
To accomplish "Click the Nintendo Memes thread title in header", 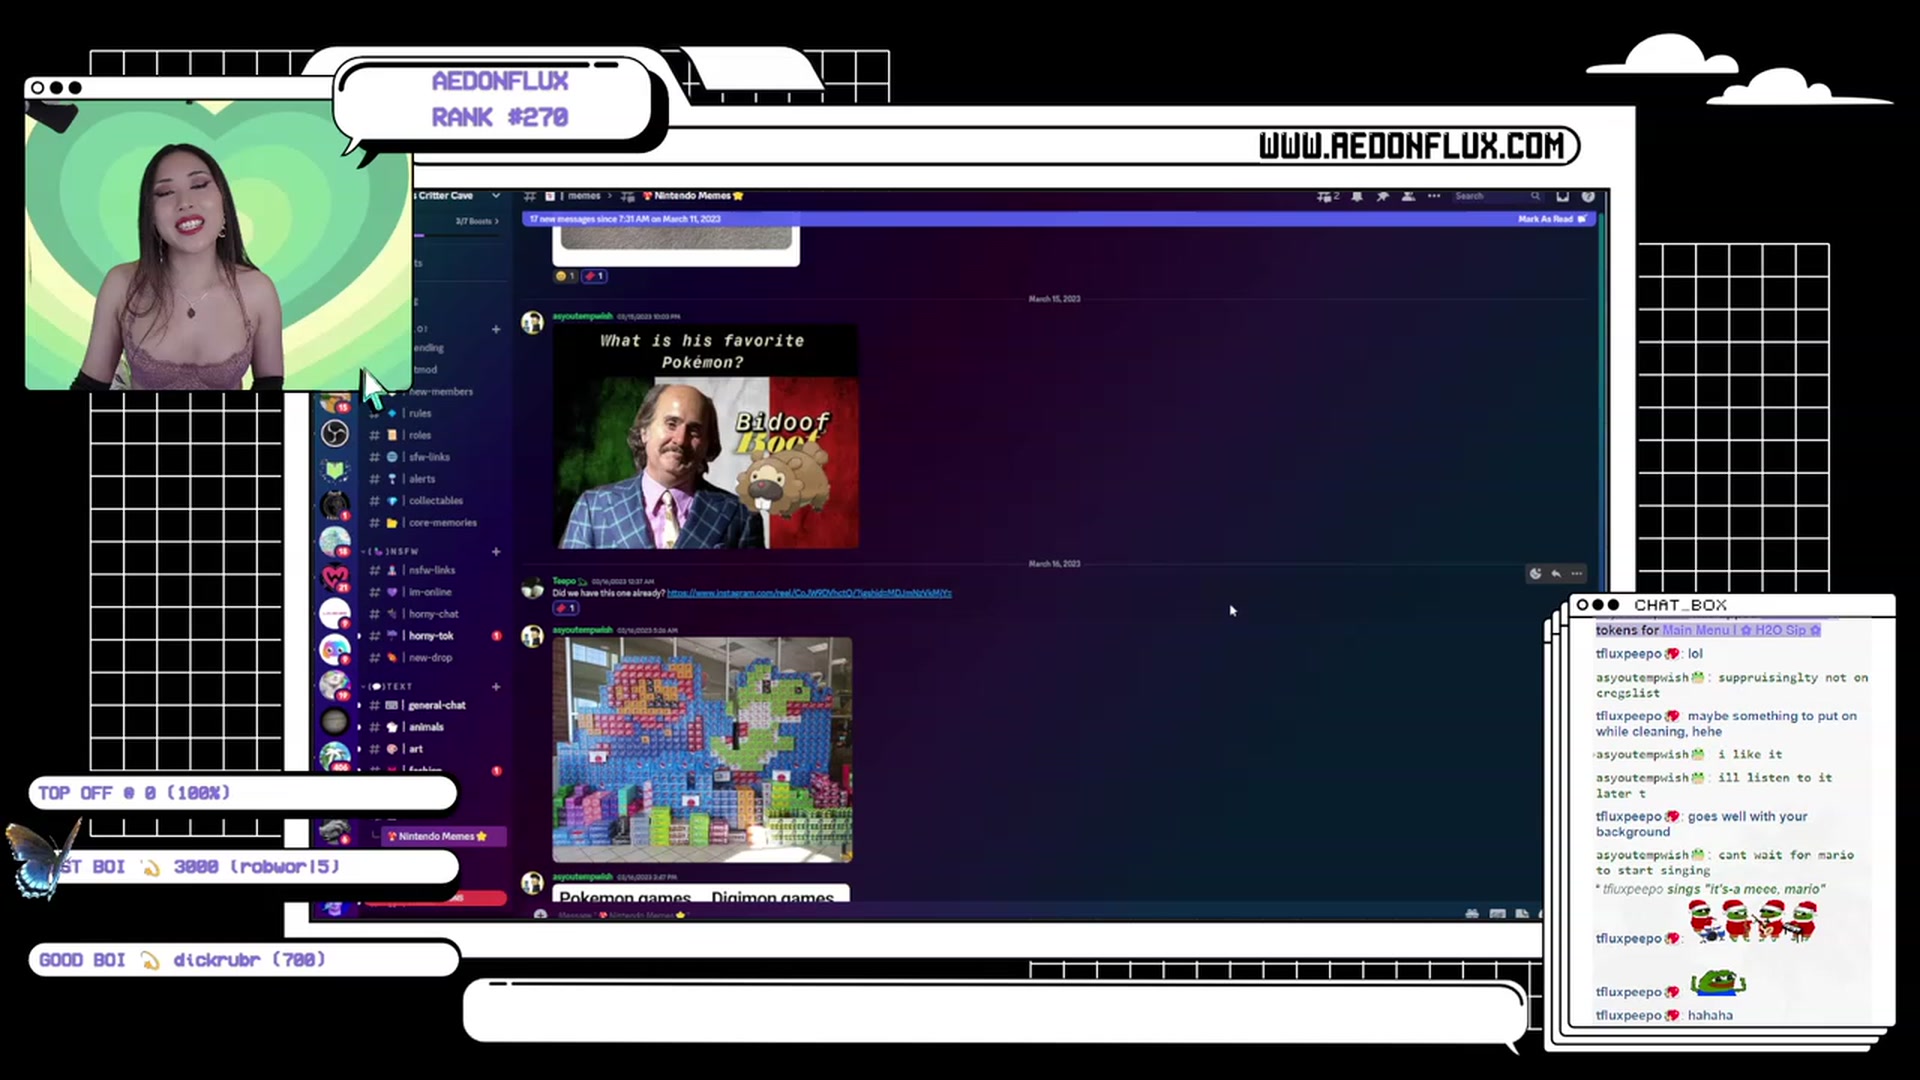I will [693, 196].
